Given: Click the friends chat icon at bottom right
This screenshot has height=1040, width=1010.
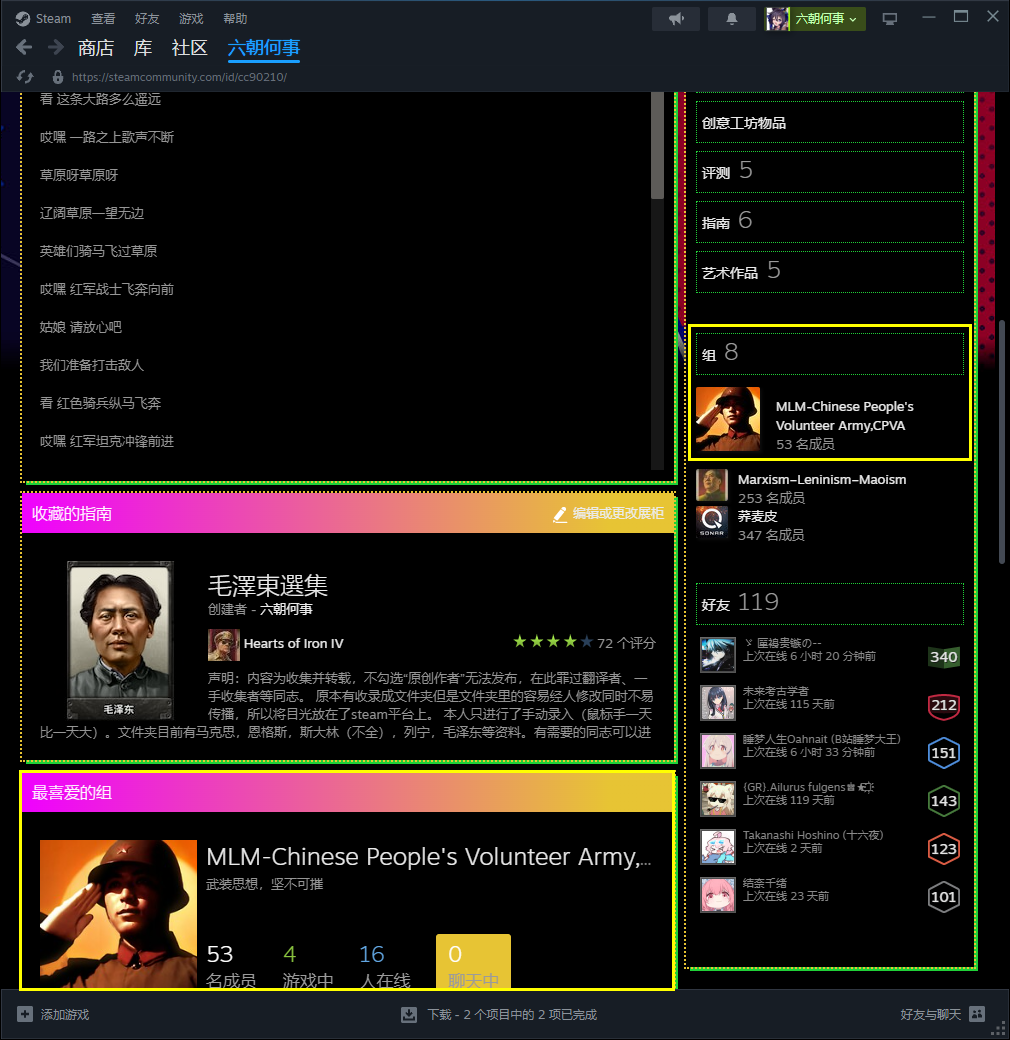Looking at the screenshot, I should coord(977,1014).
